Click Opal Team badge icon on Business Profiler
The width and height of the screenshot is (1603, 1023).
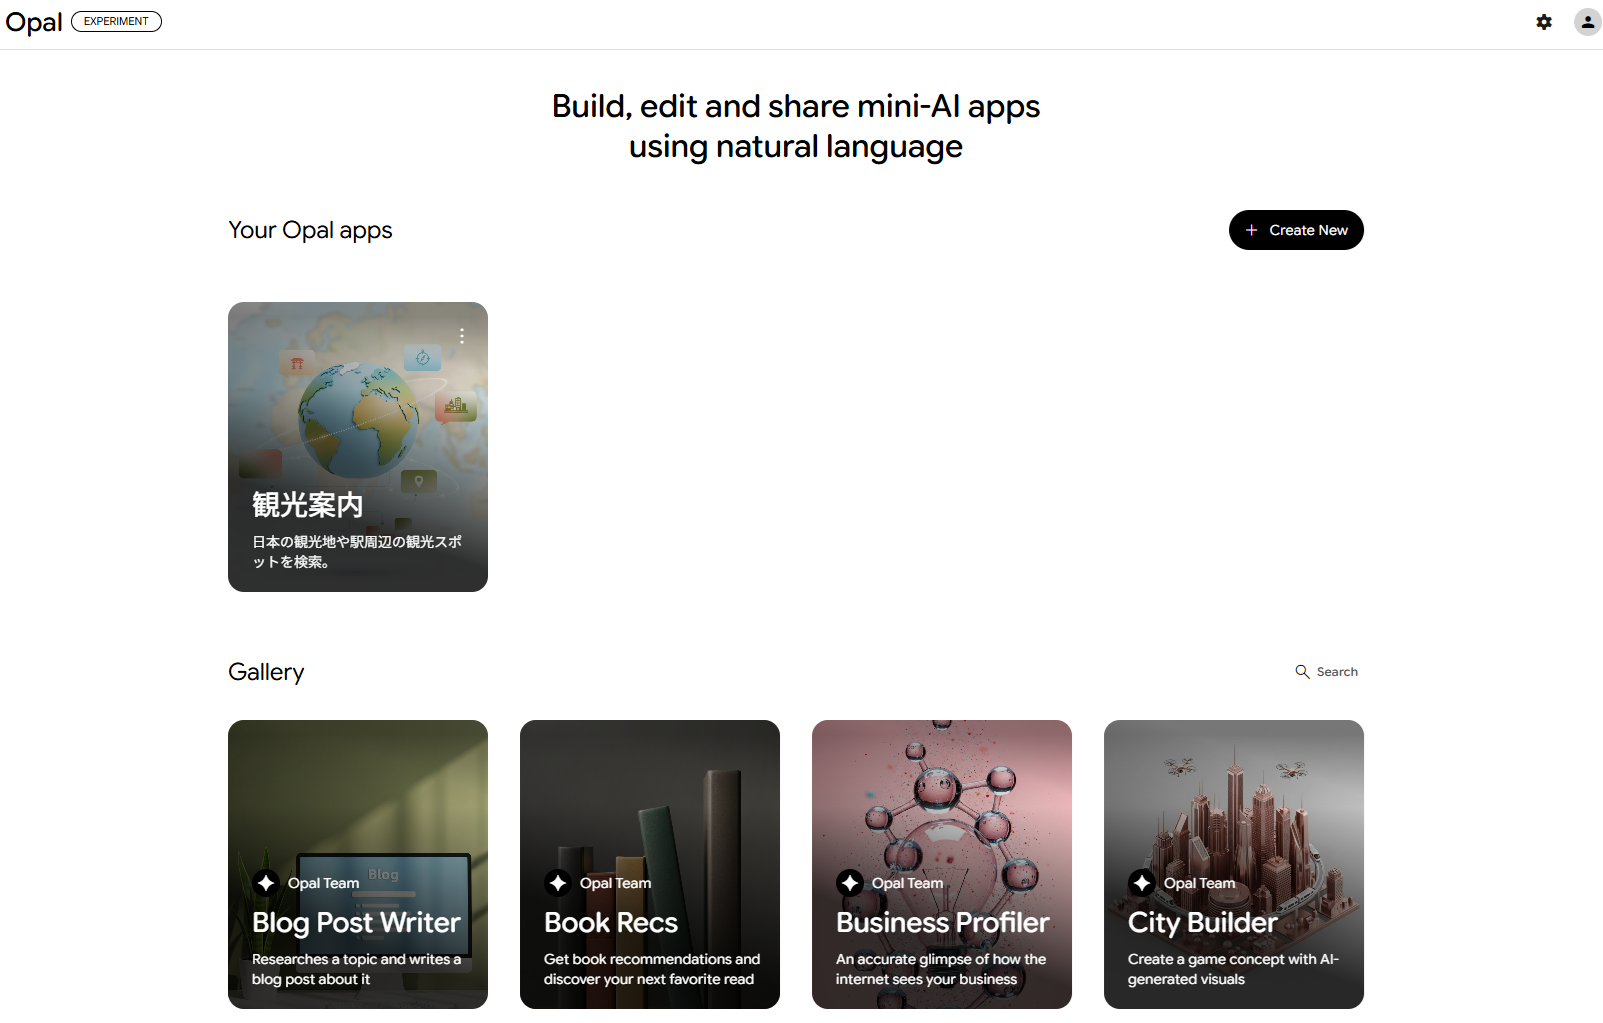850,883
